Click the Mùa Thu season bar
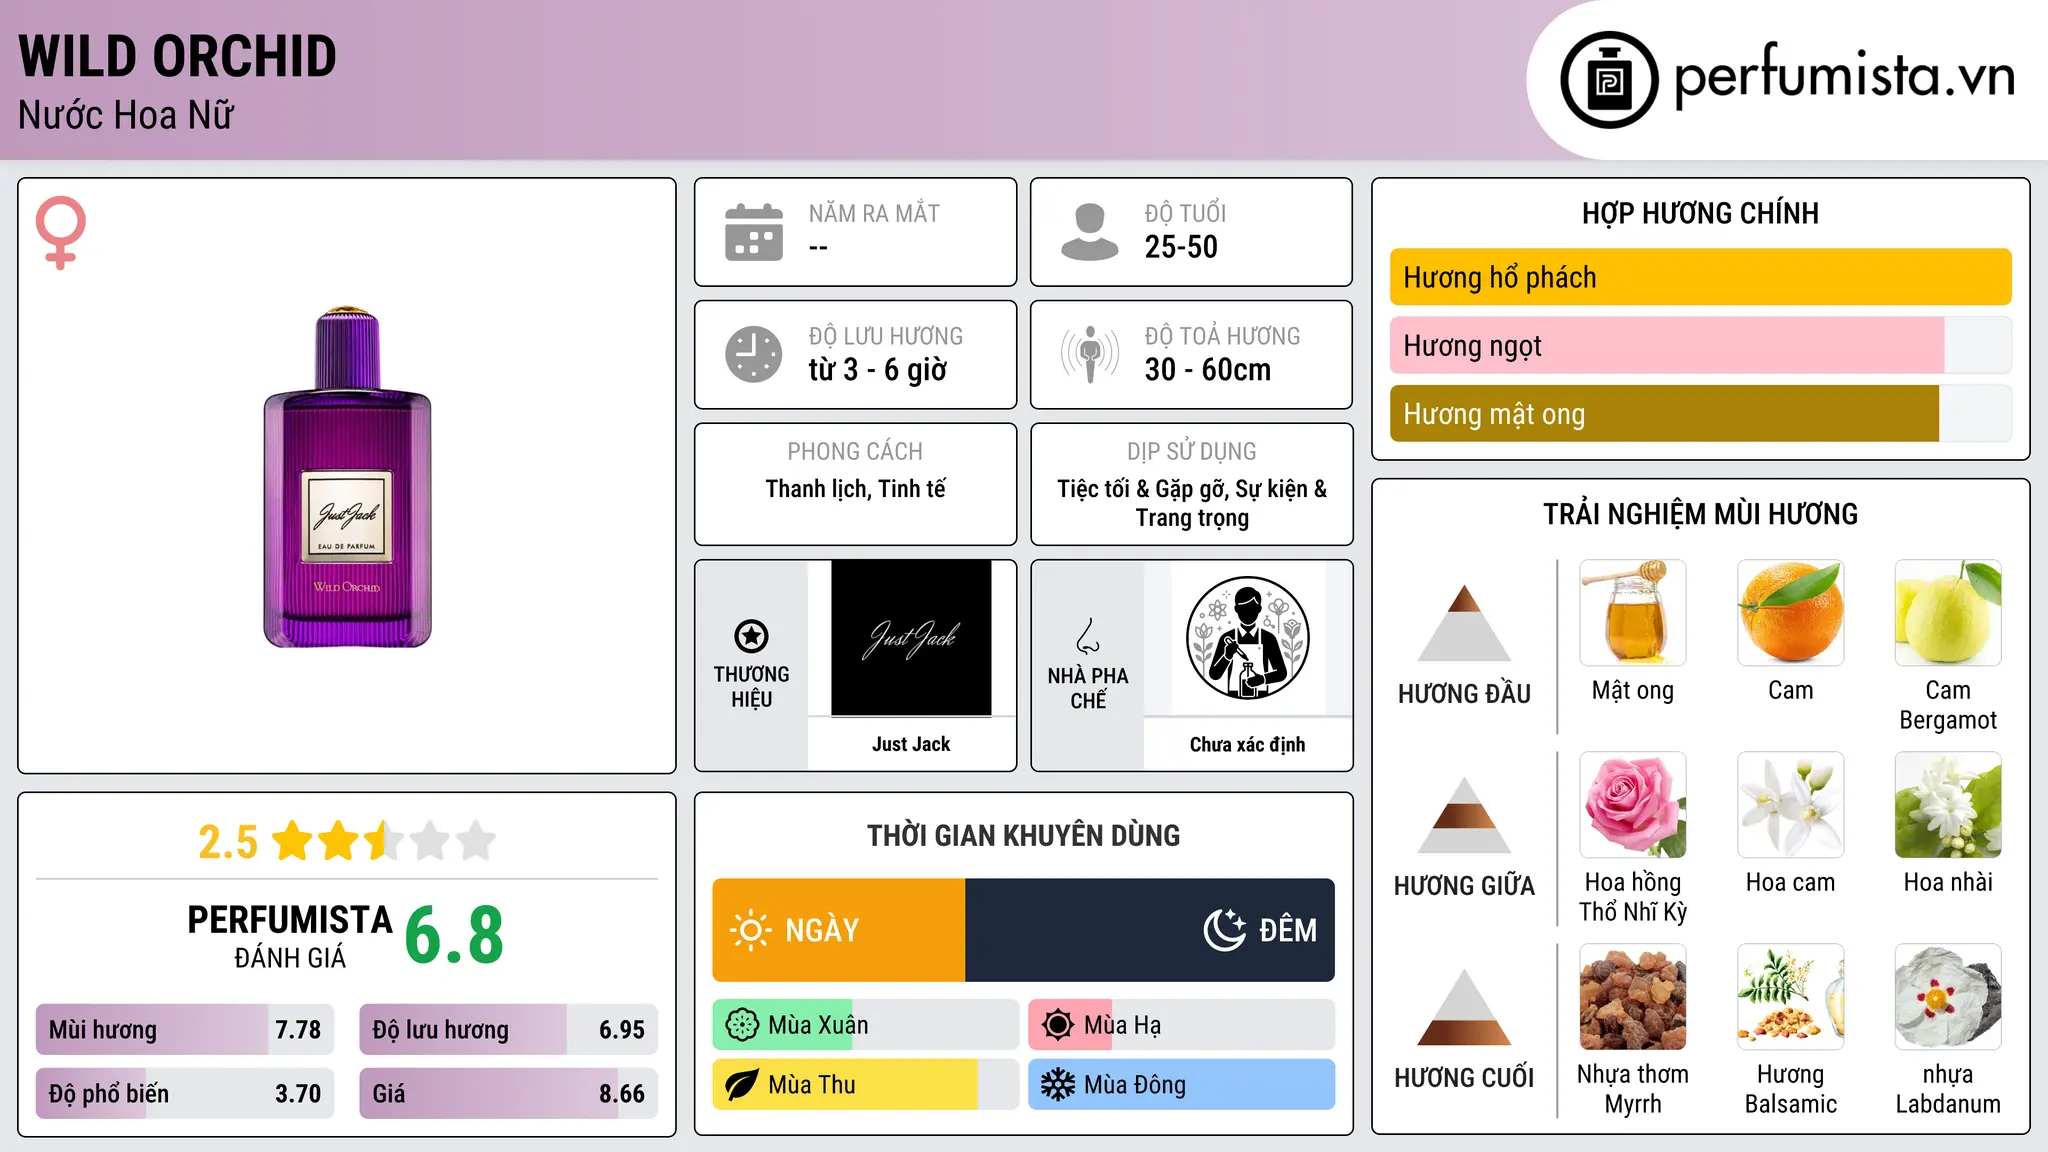Viewport: 2048px width, 1152px height. [866, 1085]
